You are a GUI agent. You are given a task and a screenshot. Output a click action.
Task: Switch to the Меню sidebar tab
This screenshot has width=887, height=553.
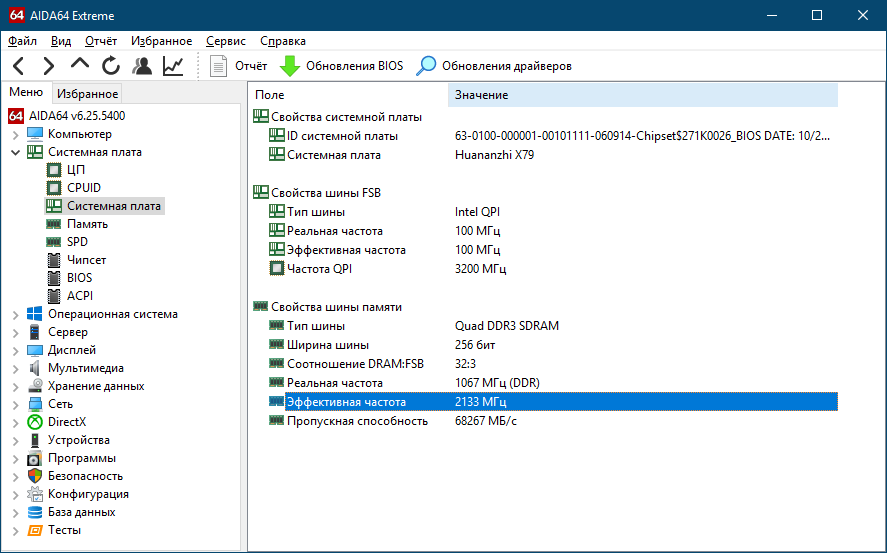pos(26,92)
